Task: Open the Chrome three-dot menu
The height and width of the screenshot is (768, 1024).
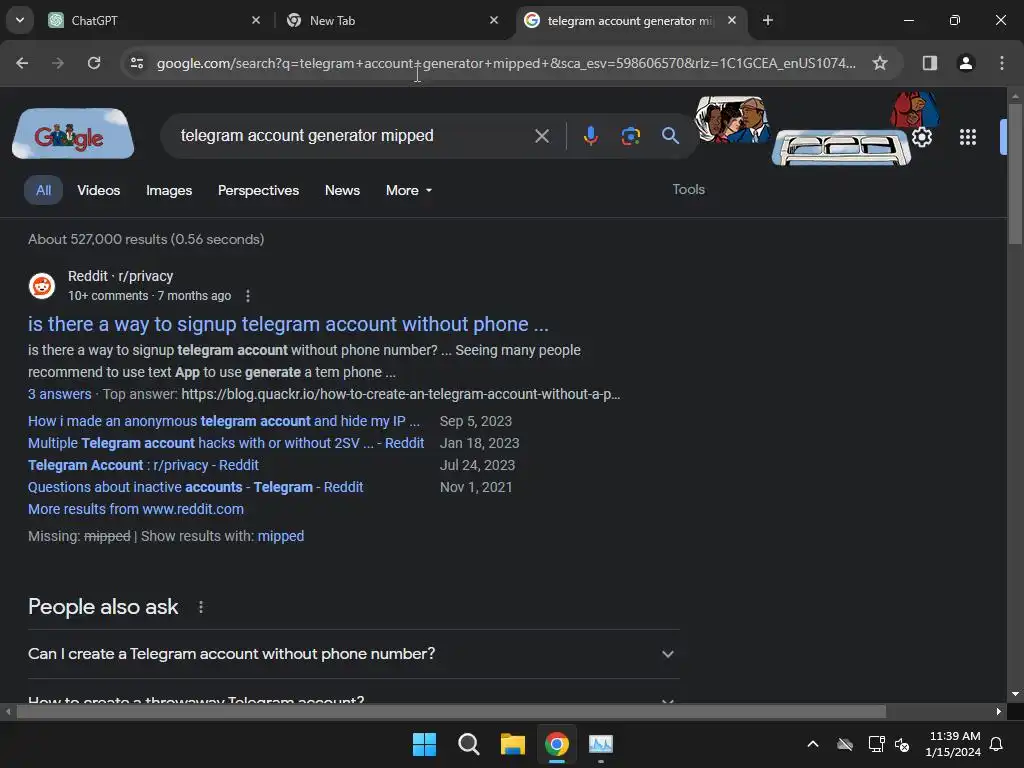Action: [1002, 63]
